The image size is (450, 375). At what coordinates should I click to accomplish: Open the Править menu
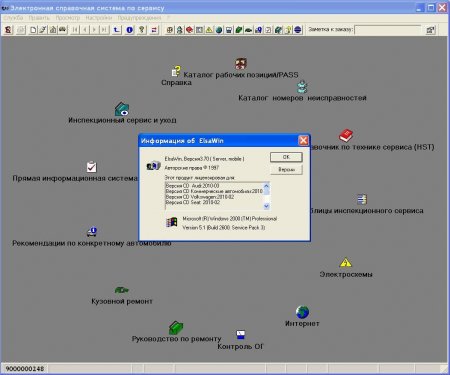[x=39, y=18]
